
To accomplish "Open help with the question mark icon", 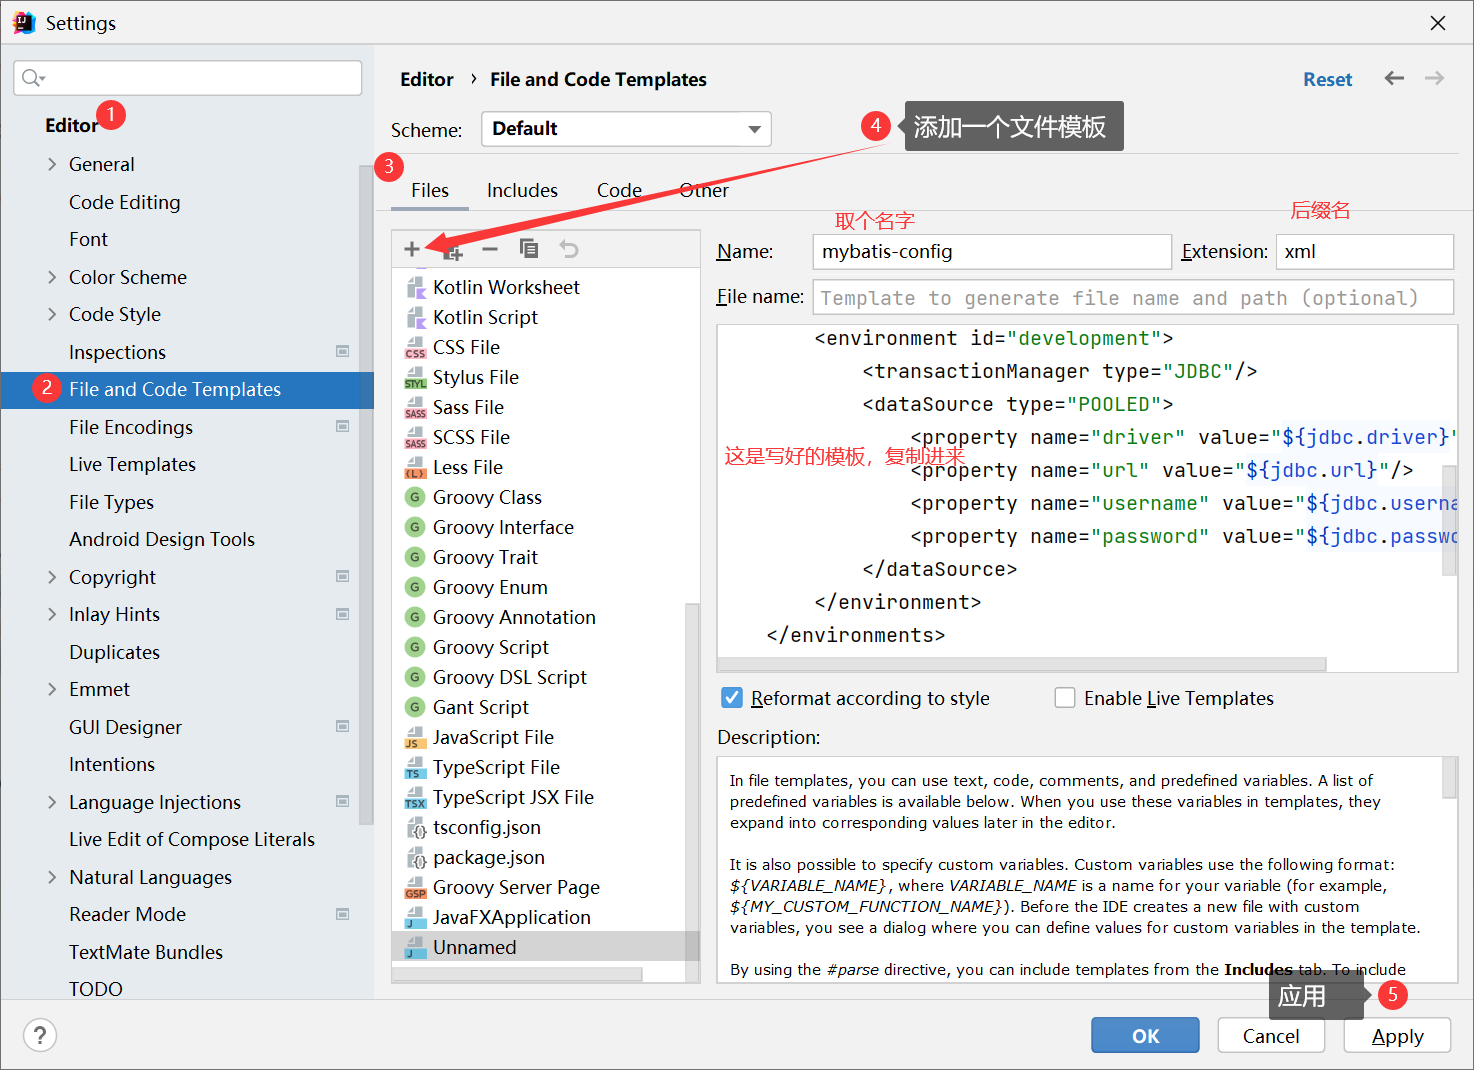I will 40,1035.
